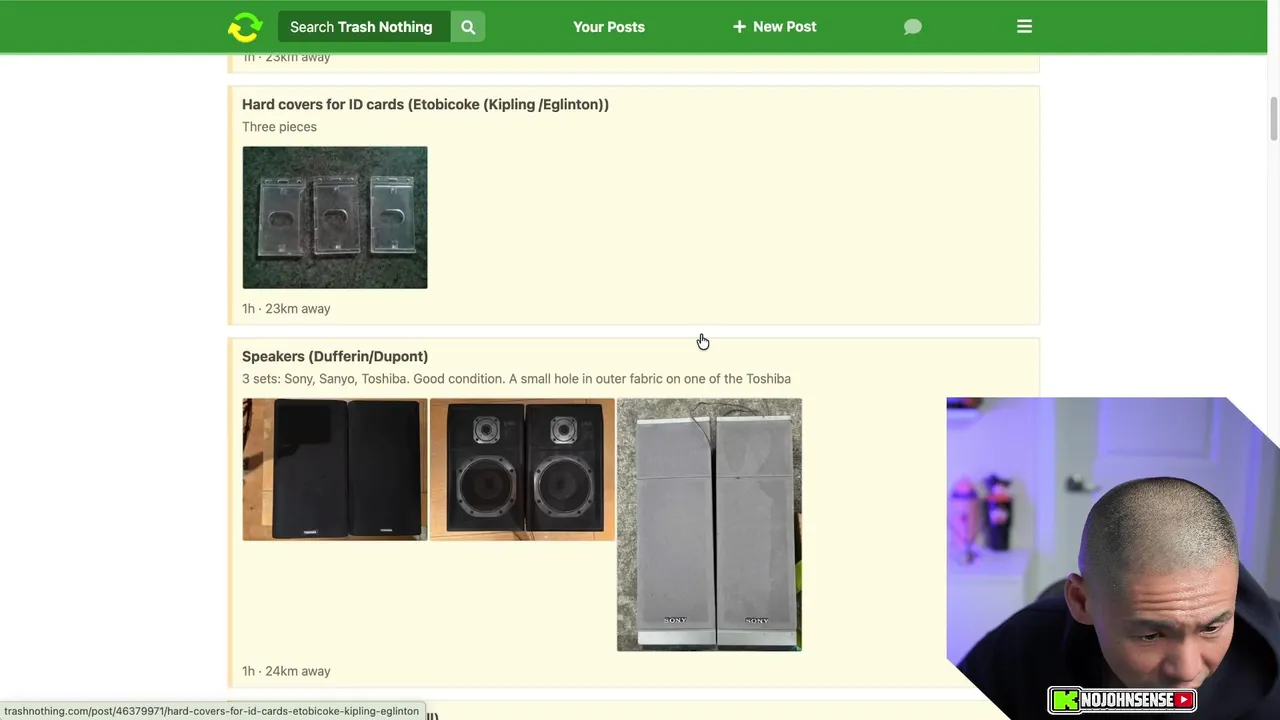Screen dimensions: 1280x720
Task: Open Your Posts page
Action: click(x=609, y=27)
